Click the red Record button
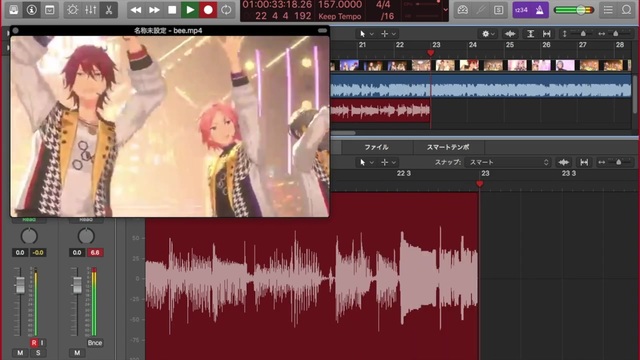 [x=208, y=10]
